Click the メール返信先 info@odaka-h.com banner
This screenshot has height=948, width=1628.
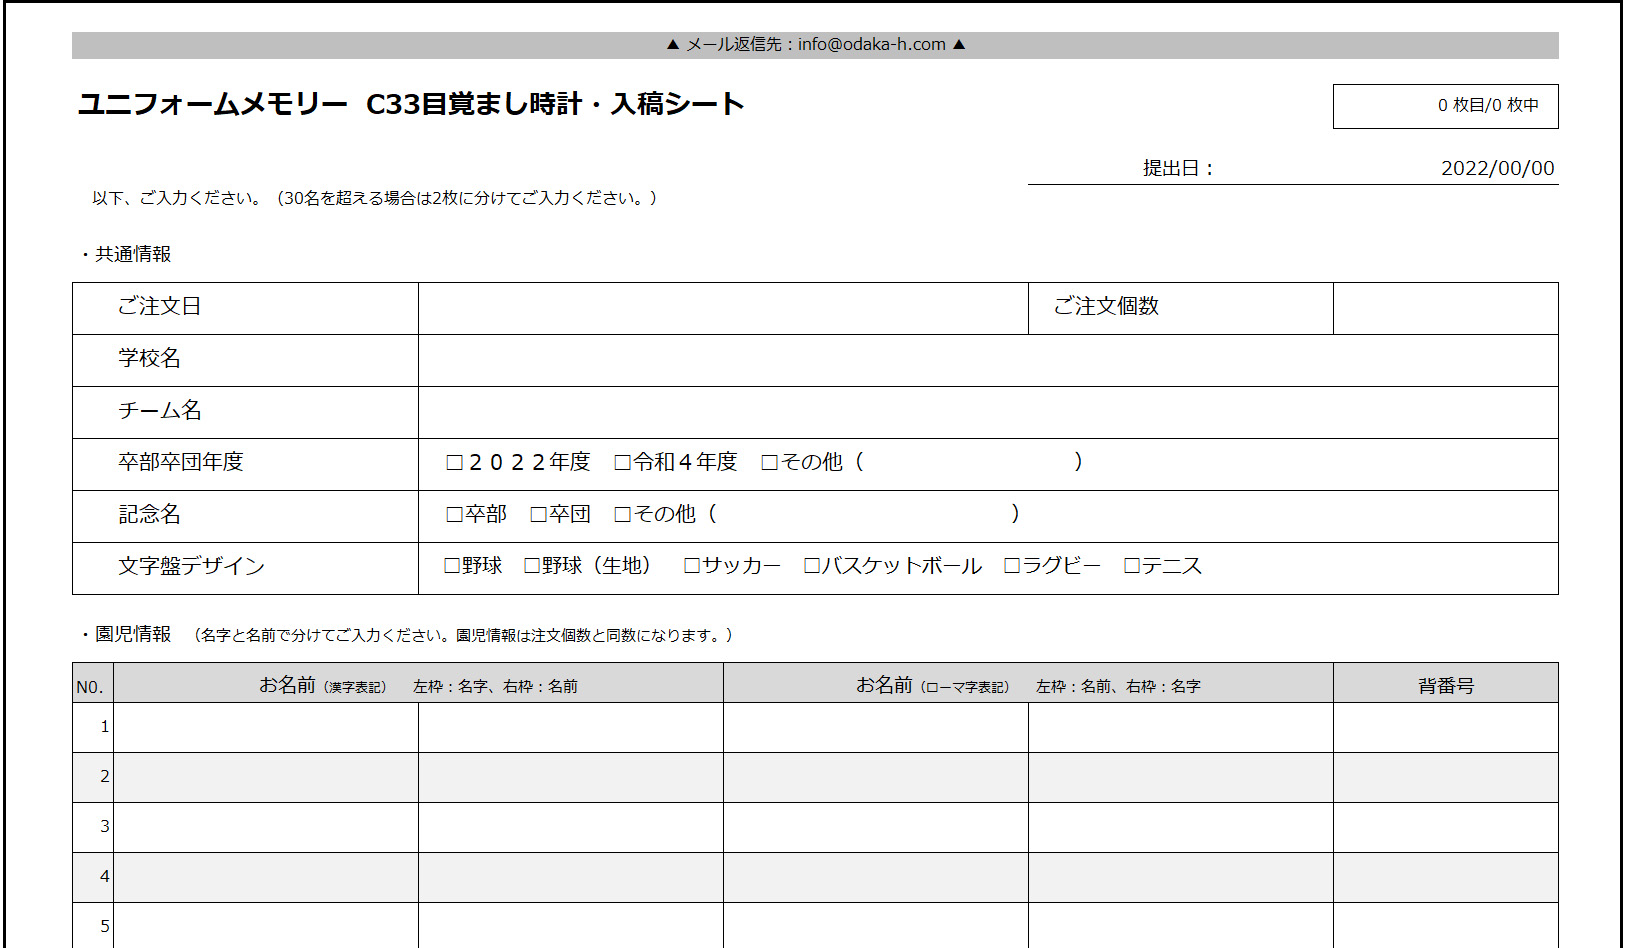pos(815,45)
